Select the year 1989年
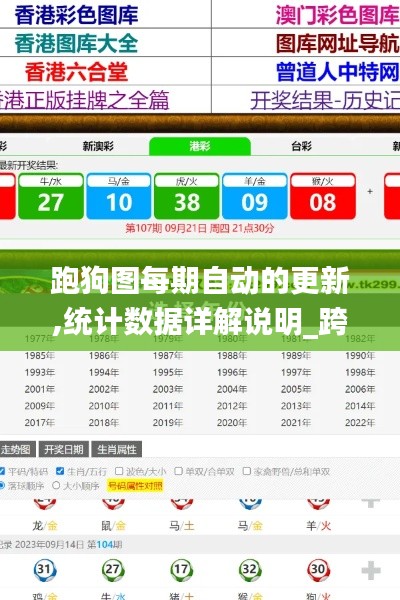This screenshot has height=600, width=400. (296, 356)
